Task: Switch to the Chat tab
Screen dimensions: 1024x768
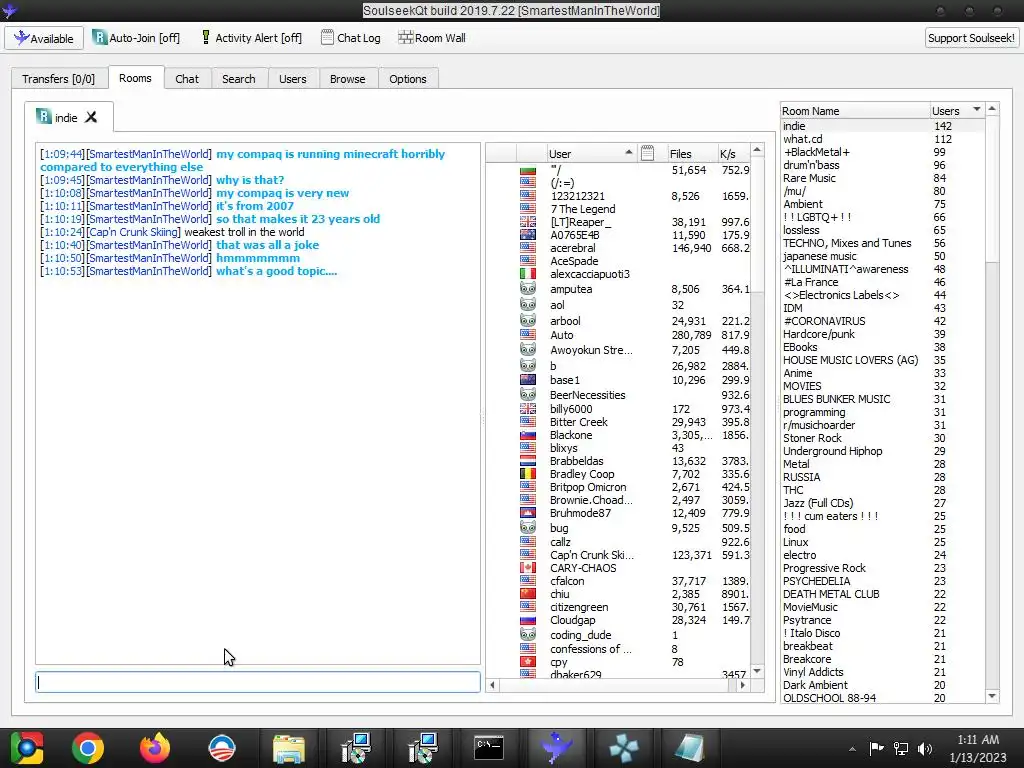Action: coord(187,78)
